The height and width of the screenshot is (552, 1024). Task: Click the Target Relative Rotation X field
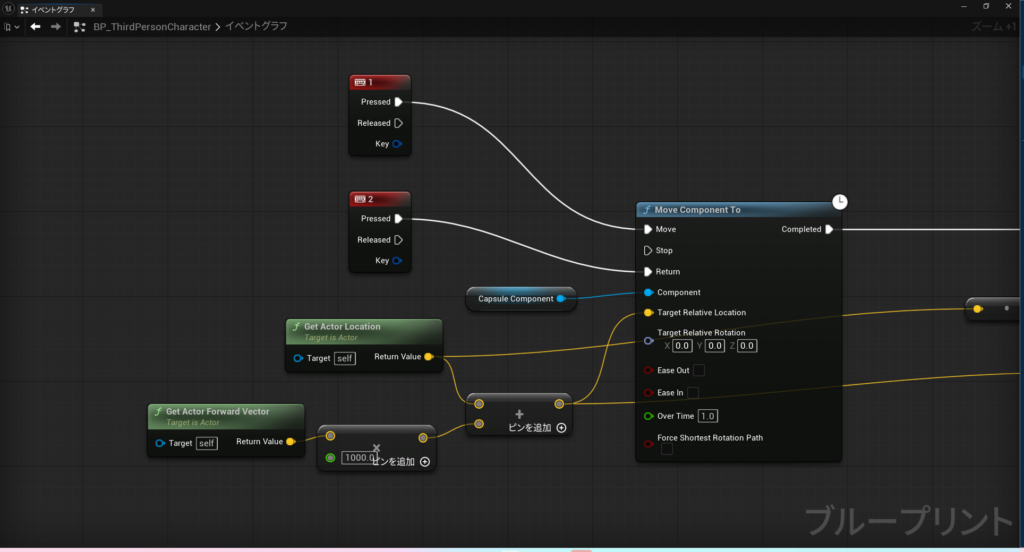[682, 346]
